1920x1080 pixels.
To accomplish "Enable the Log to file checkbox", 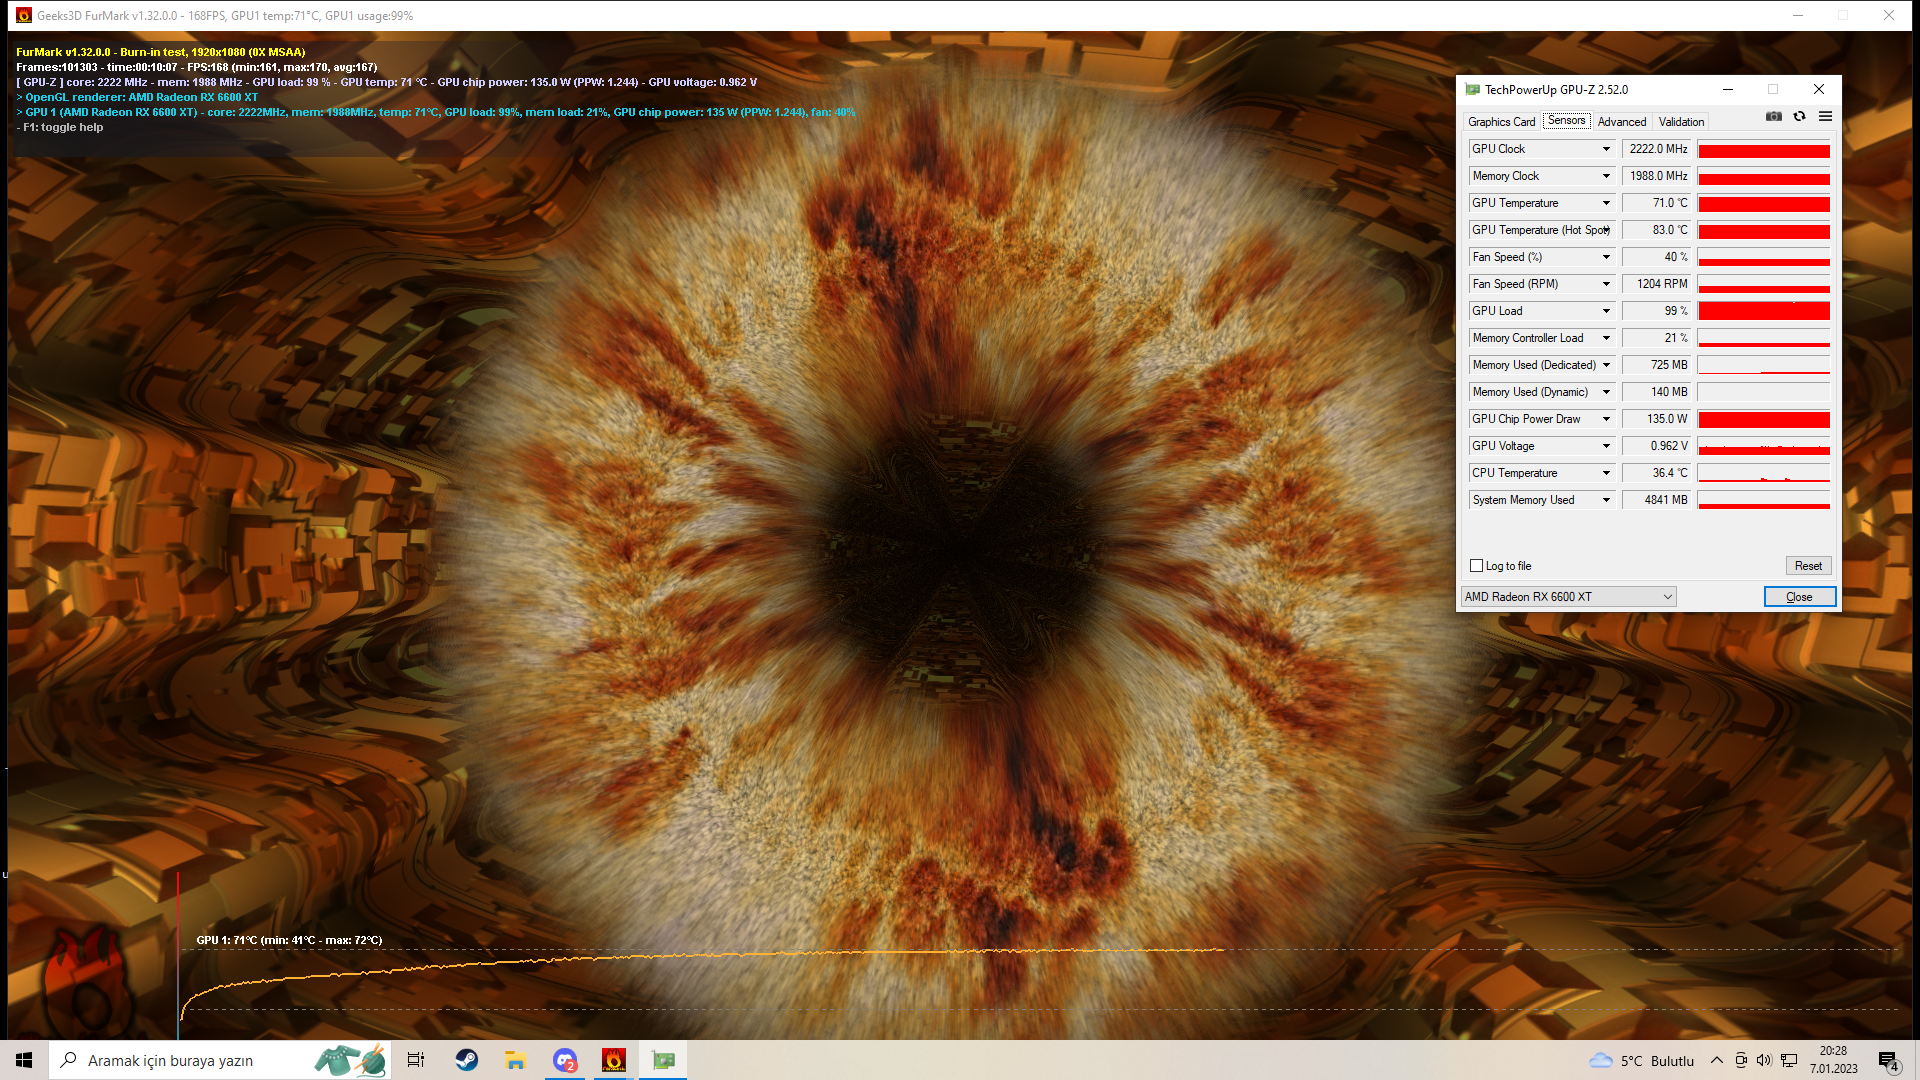I will 1477,566.
